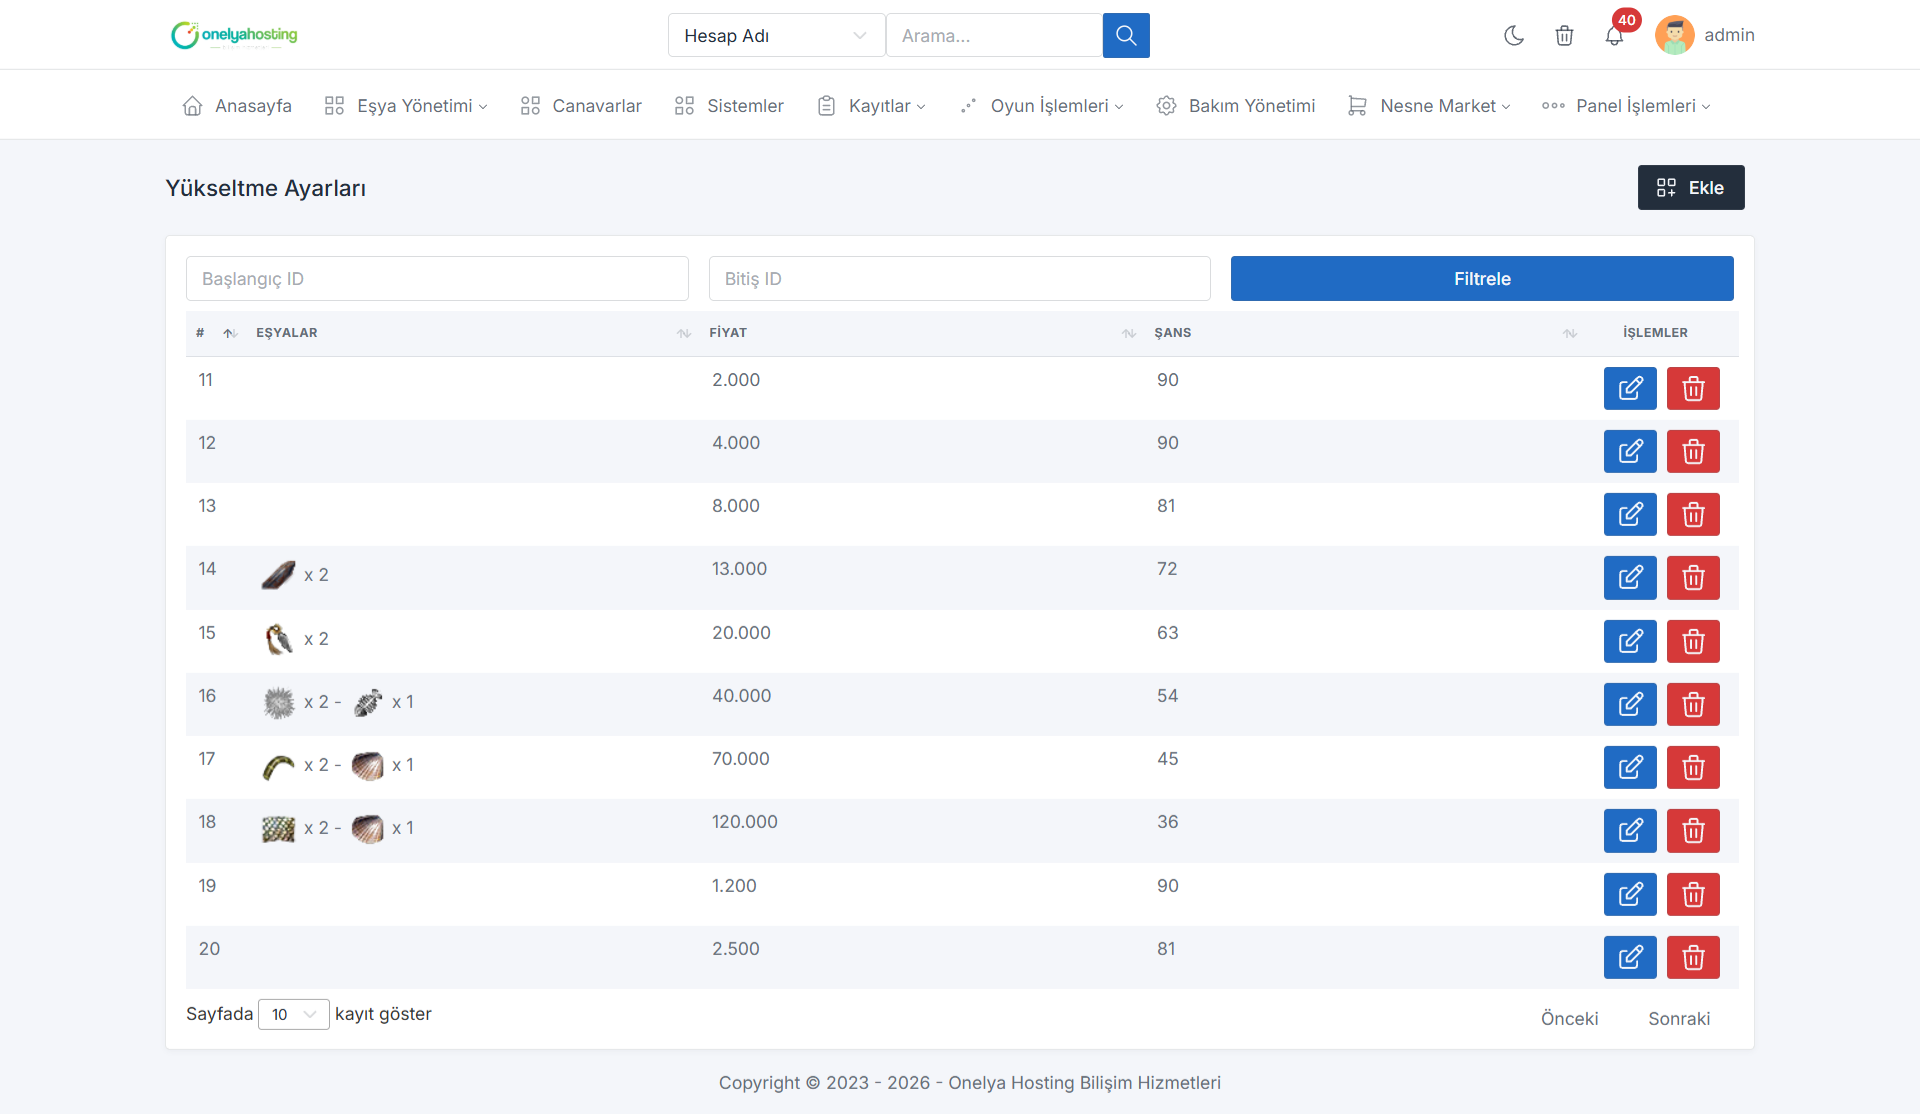
Task: Delete row 12 priced 4.000
Action: pyautogui.click(x=1693, y=451)
